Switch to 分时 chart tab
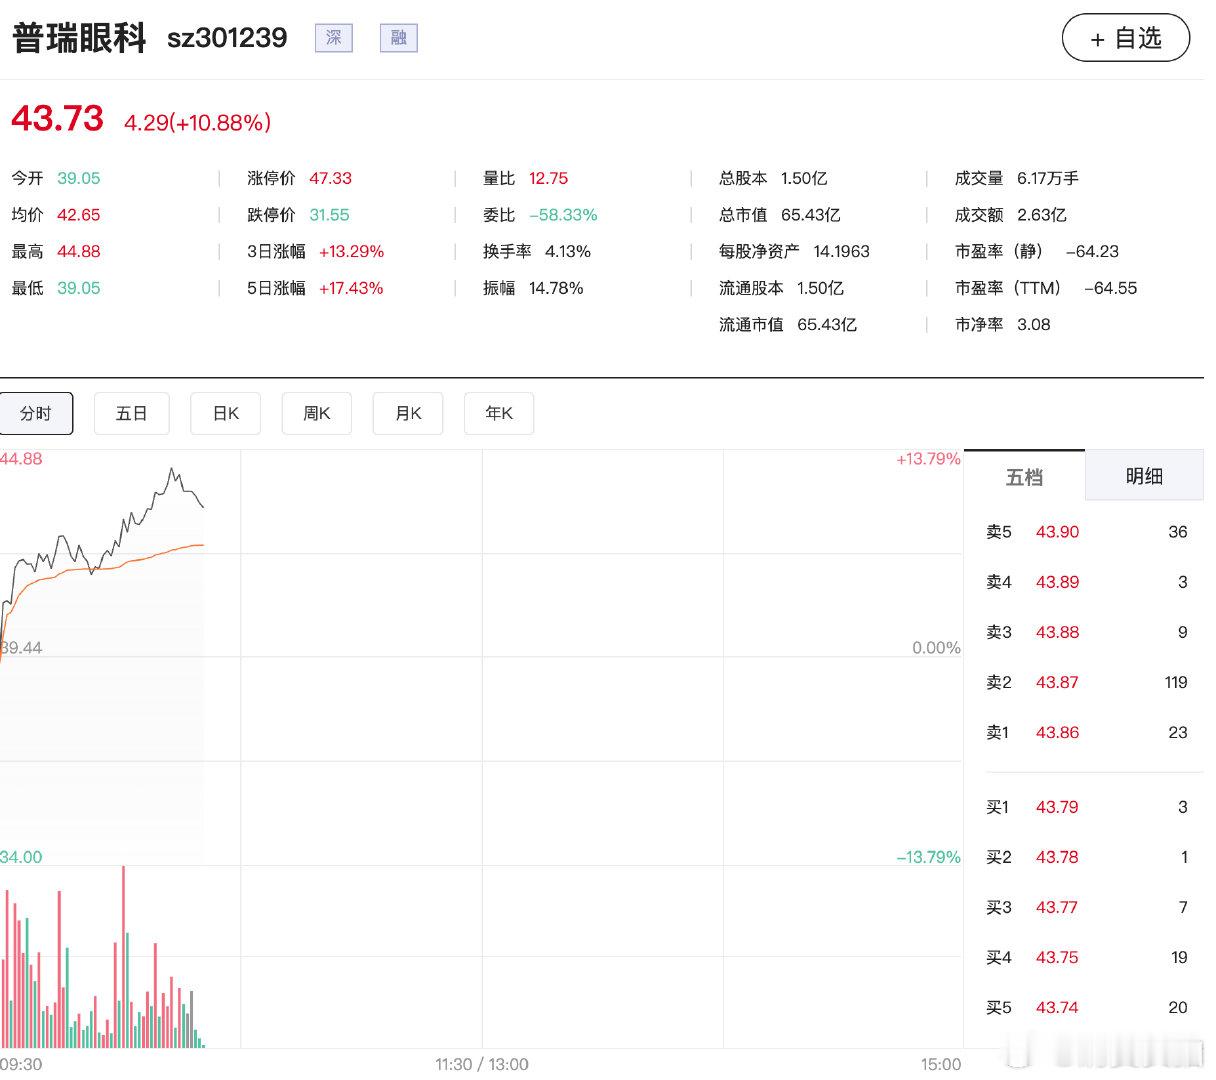 click(36, 413)
